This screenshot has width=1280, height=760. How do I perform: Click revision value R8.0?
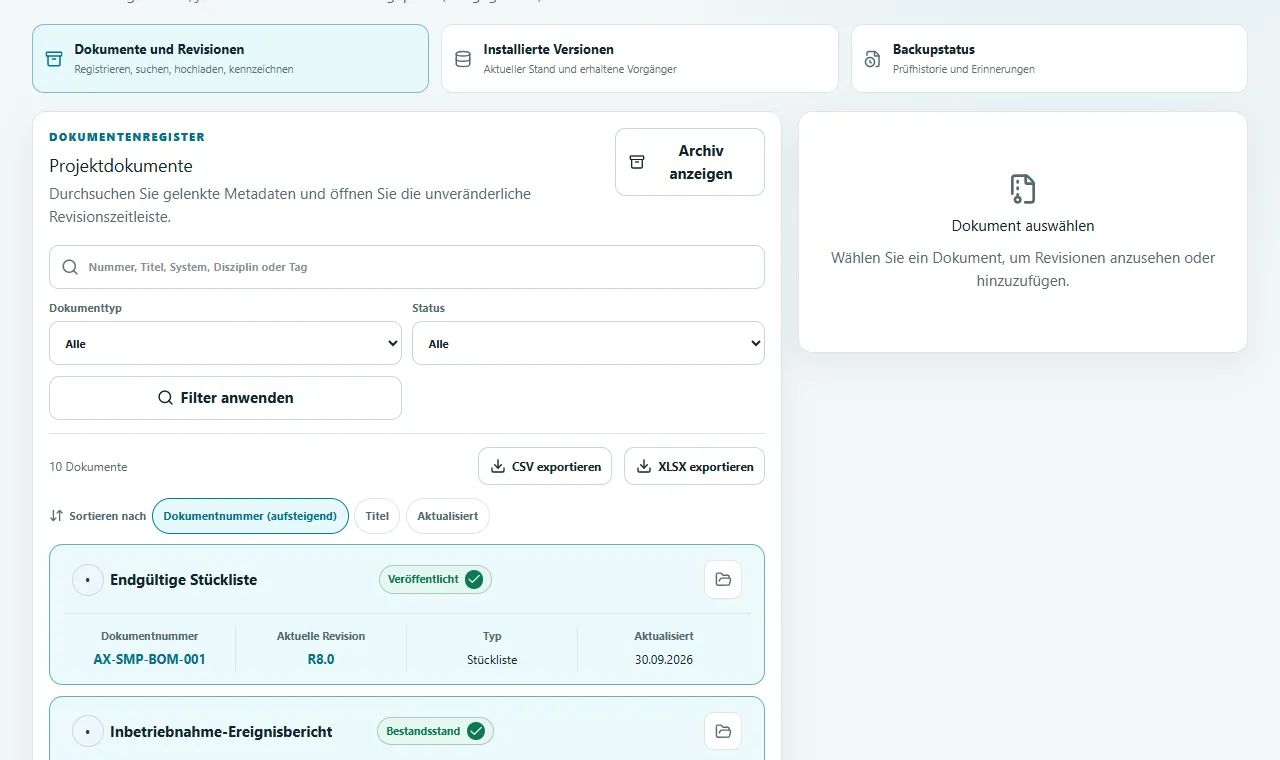(x=321, y=660)
